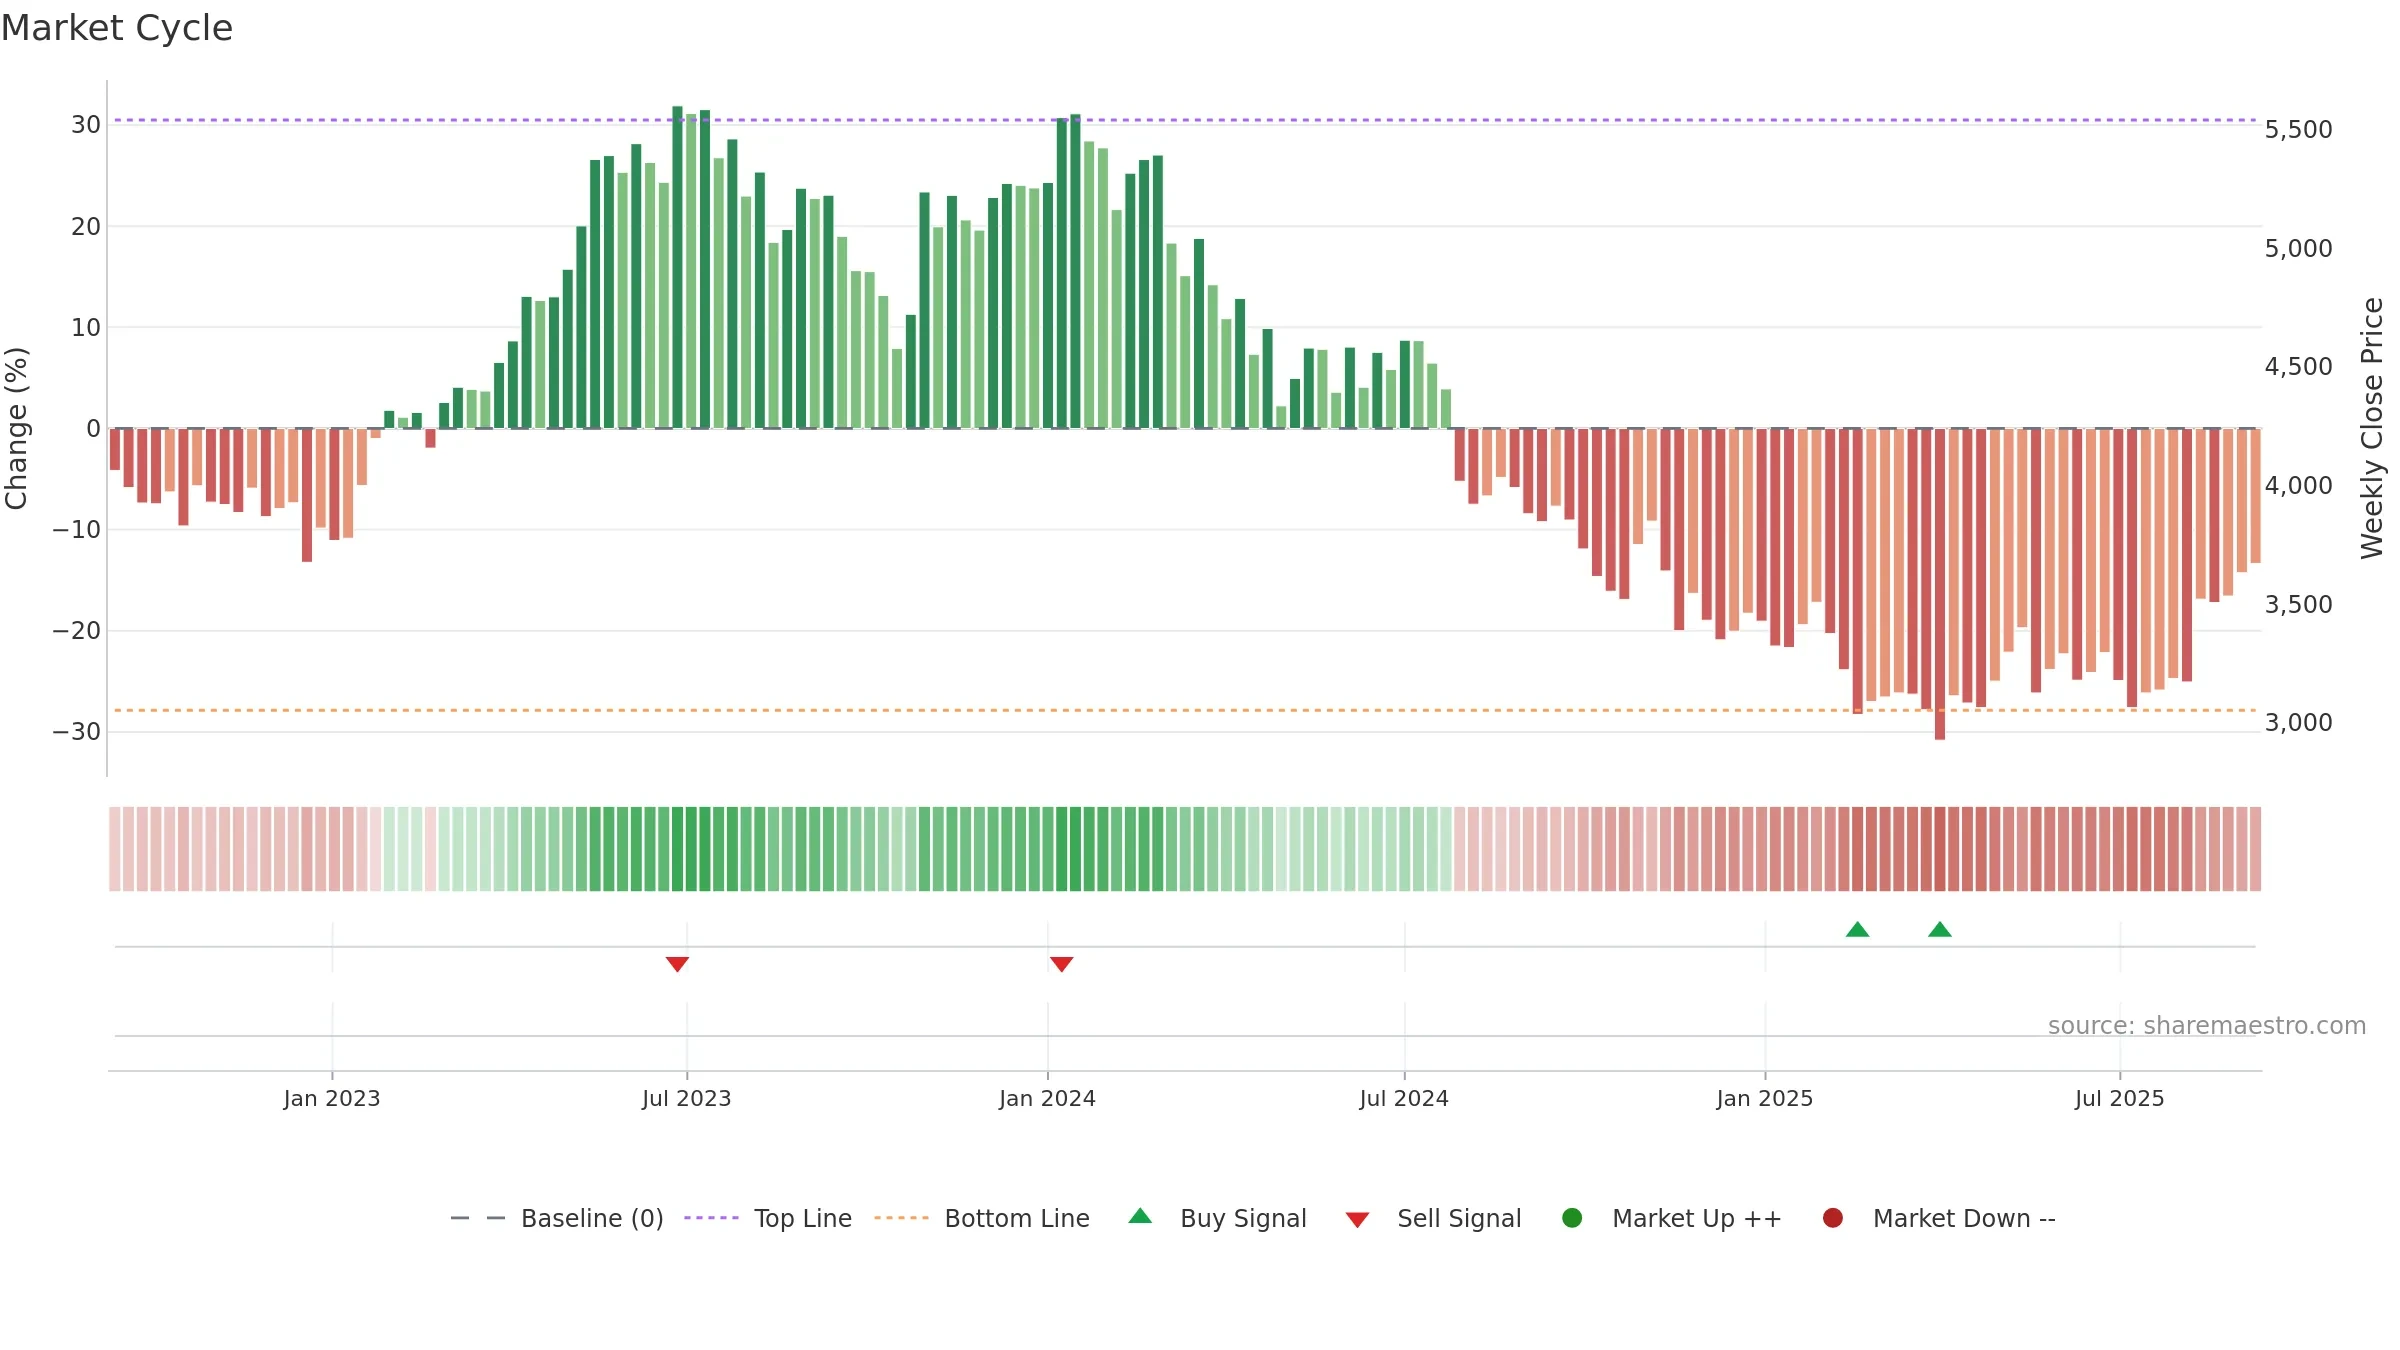2400x1350 pixels.
Task: Click the green Market Up legend dot
Action: point(1572,1218)
